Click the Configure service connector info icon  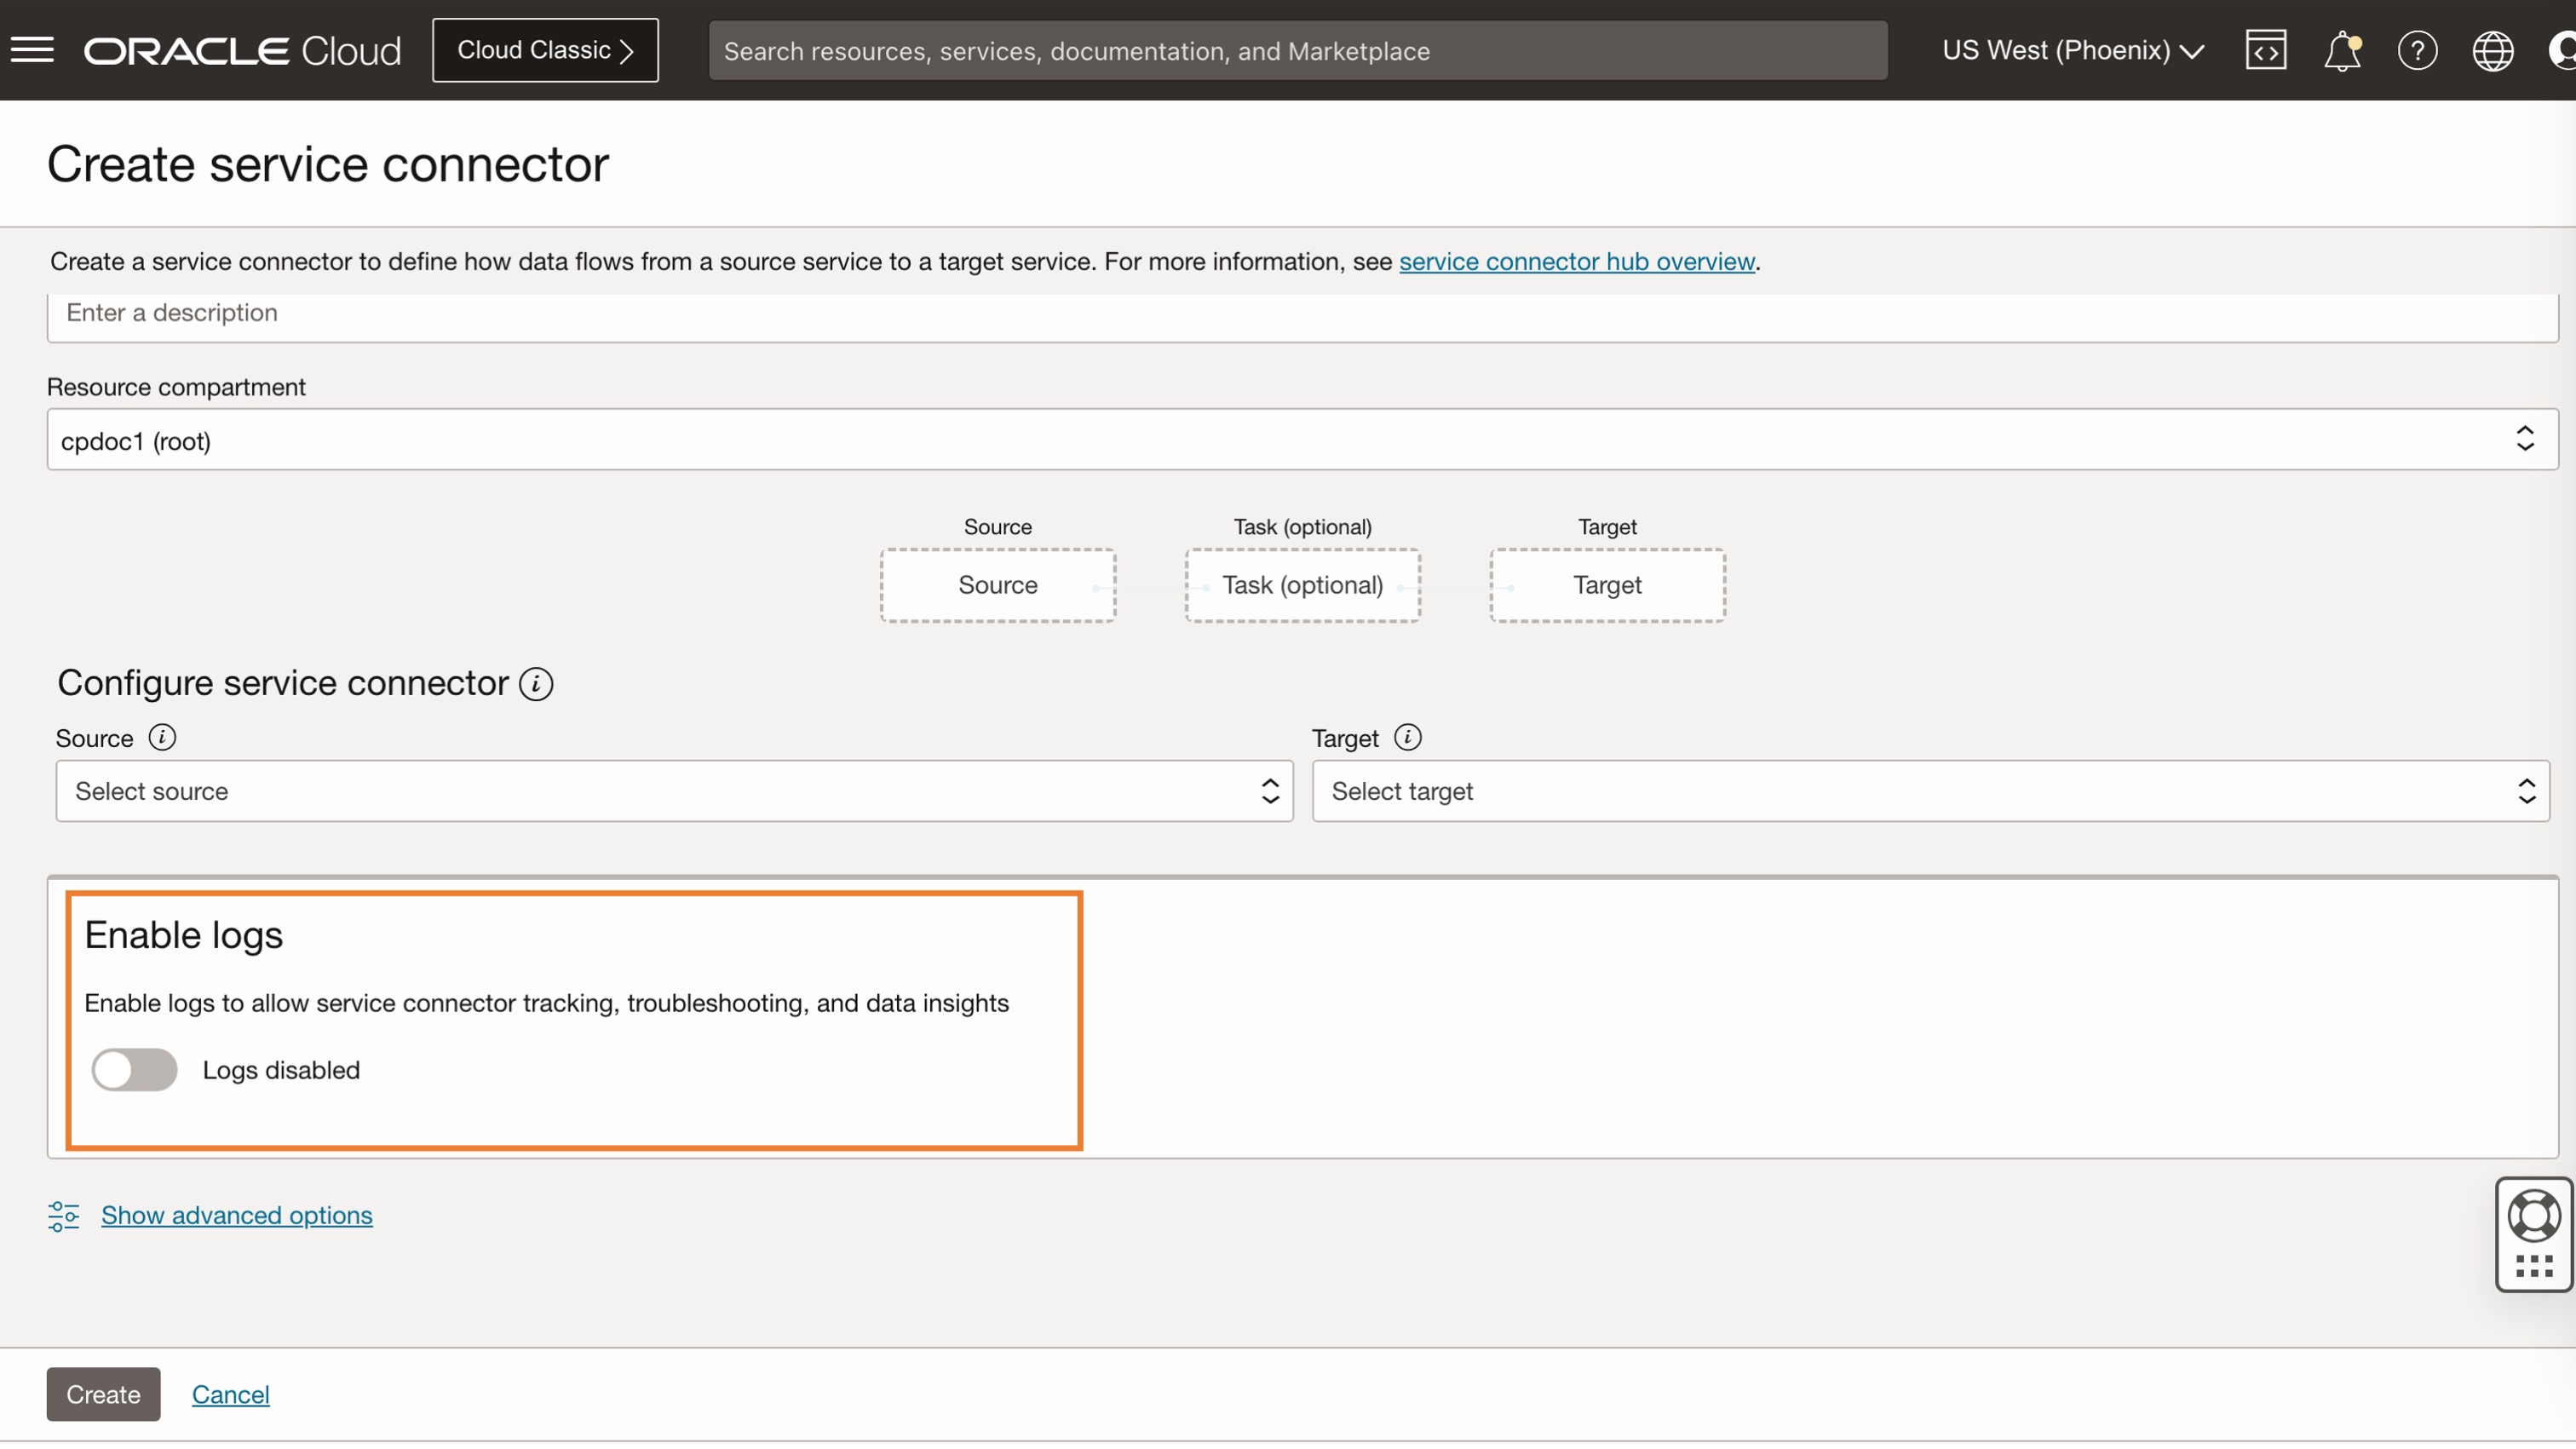pyautogui.click(x=537, y=684)
